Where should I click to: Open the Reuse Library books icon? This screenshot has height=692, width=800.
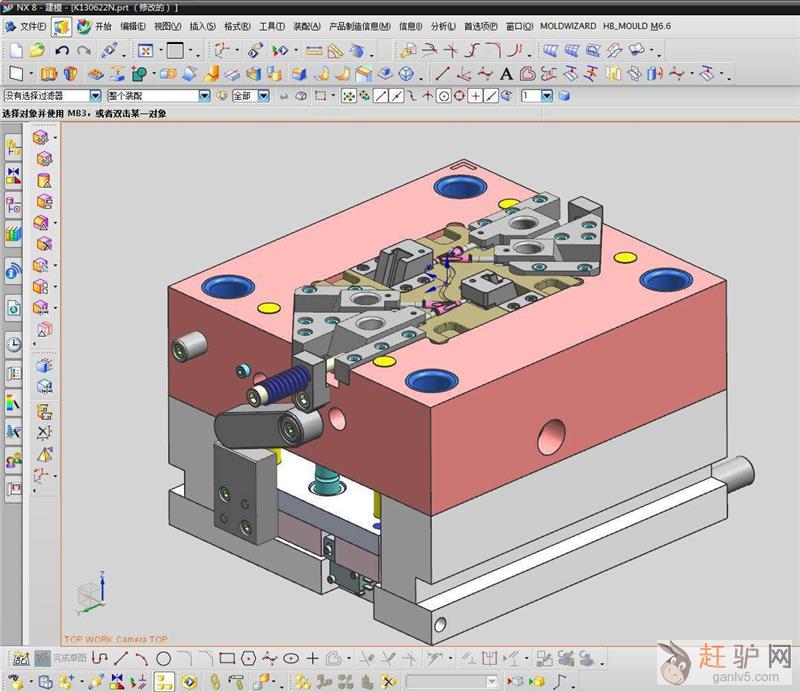click(x=13, y=234)
